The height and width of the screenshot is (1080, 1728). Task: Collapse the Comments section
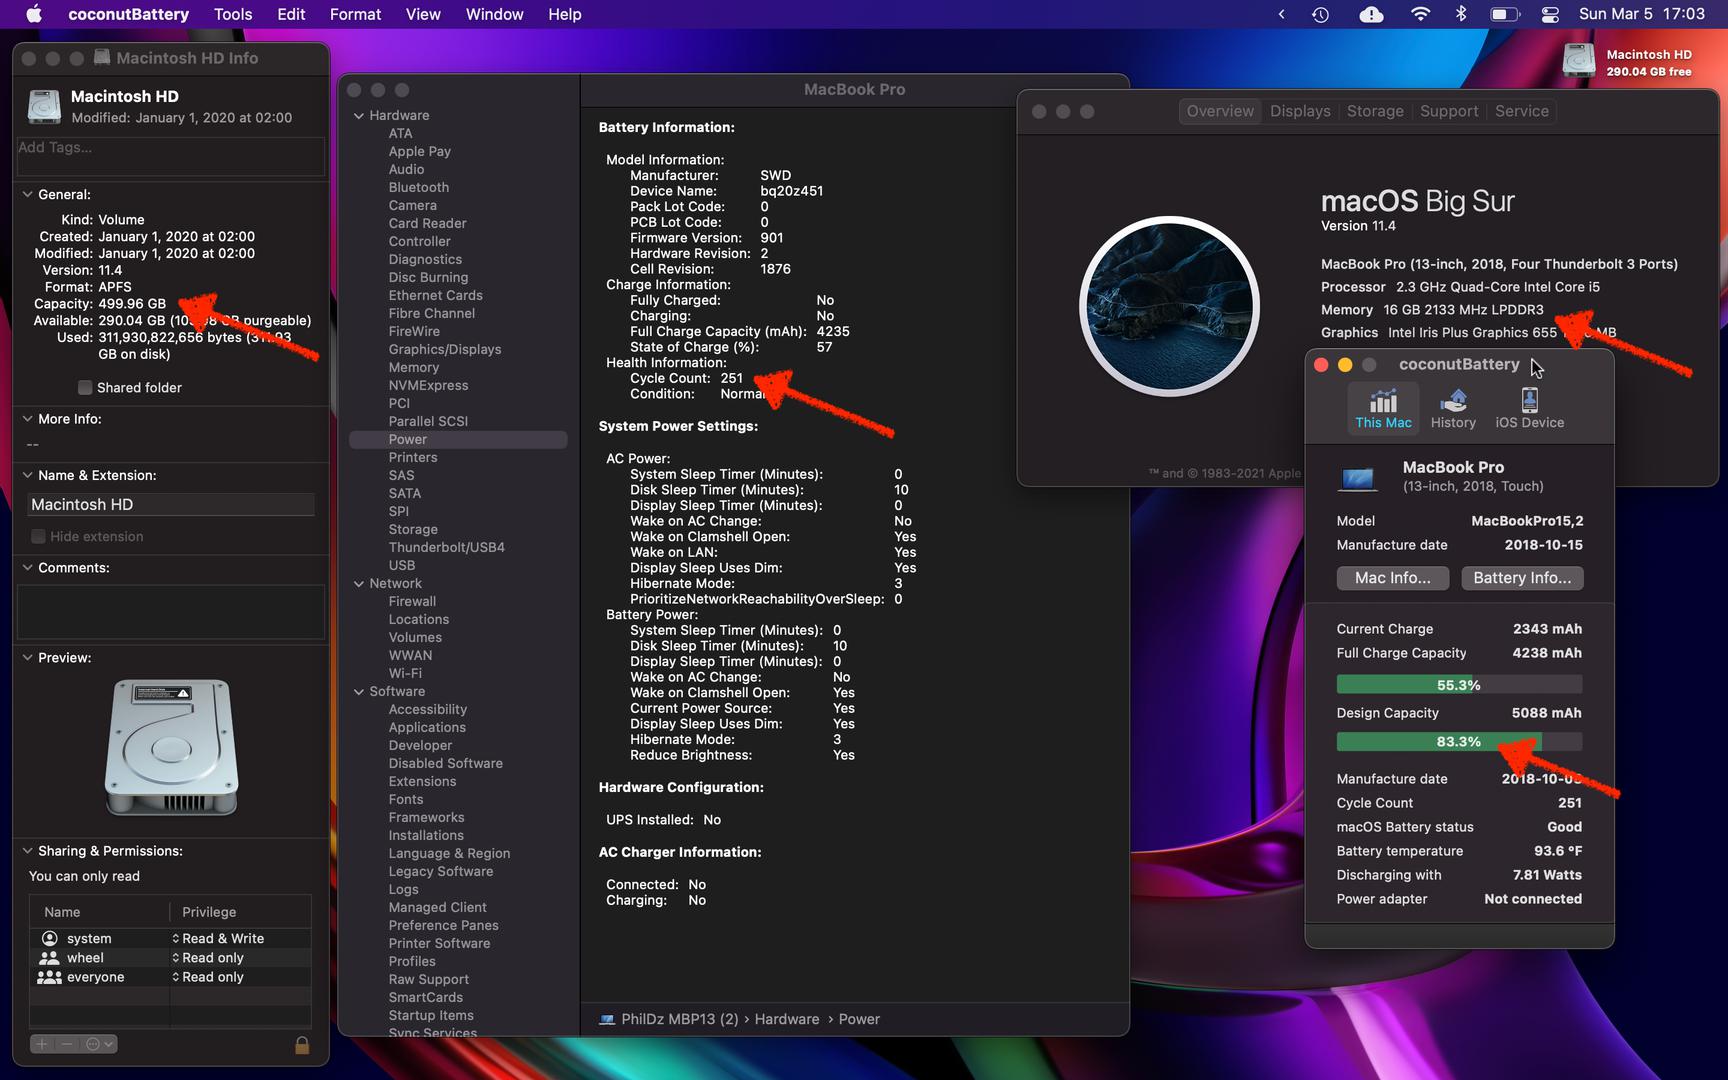(28, 567)
